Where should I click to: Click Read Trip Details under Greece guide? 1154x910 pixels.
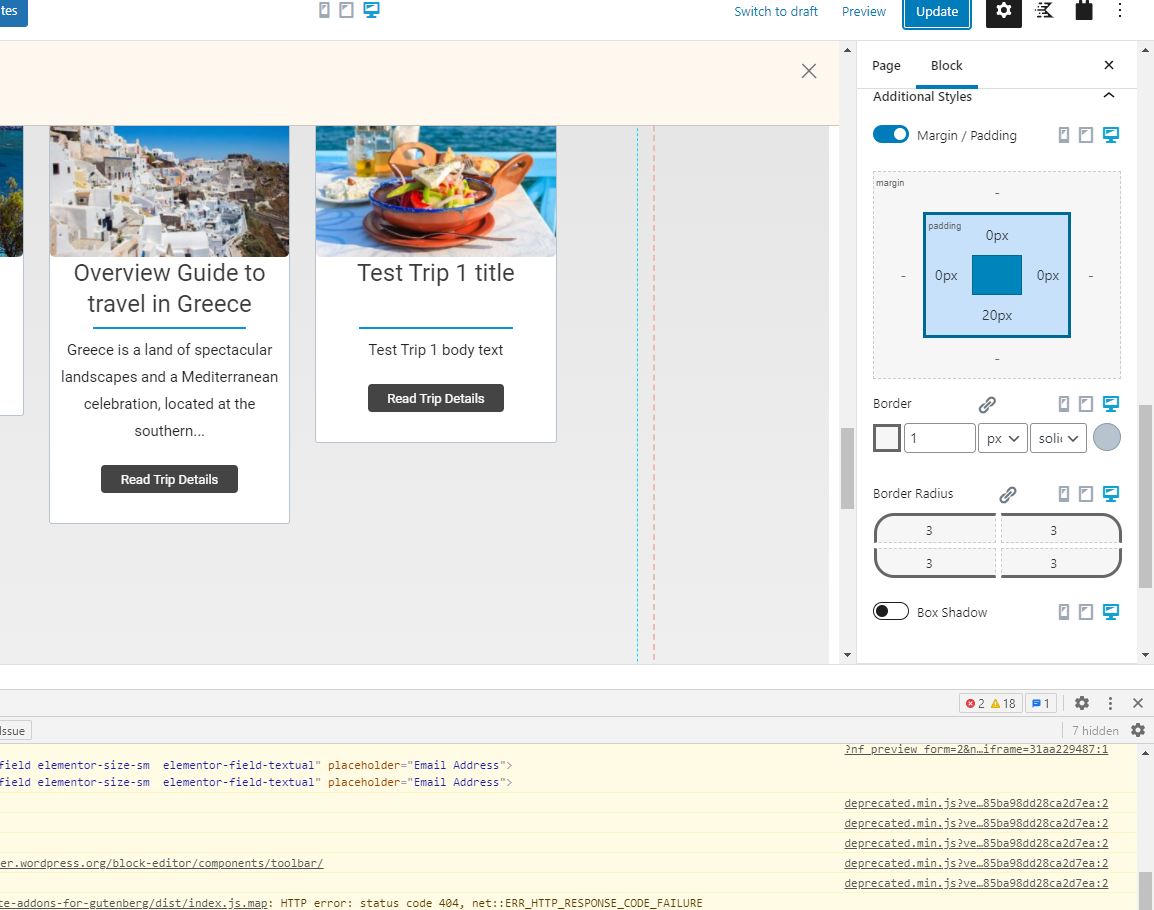[169, 479]
